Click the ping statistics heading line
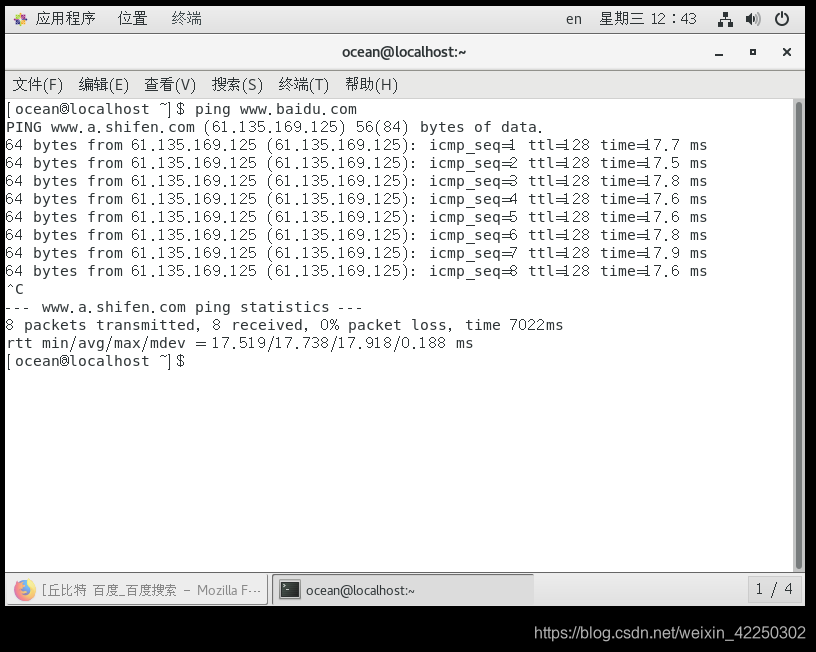This screenshot has width=816, height=652. click(184, 308)
